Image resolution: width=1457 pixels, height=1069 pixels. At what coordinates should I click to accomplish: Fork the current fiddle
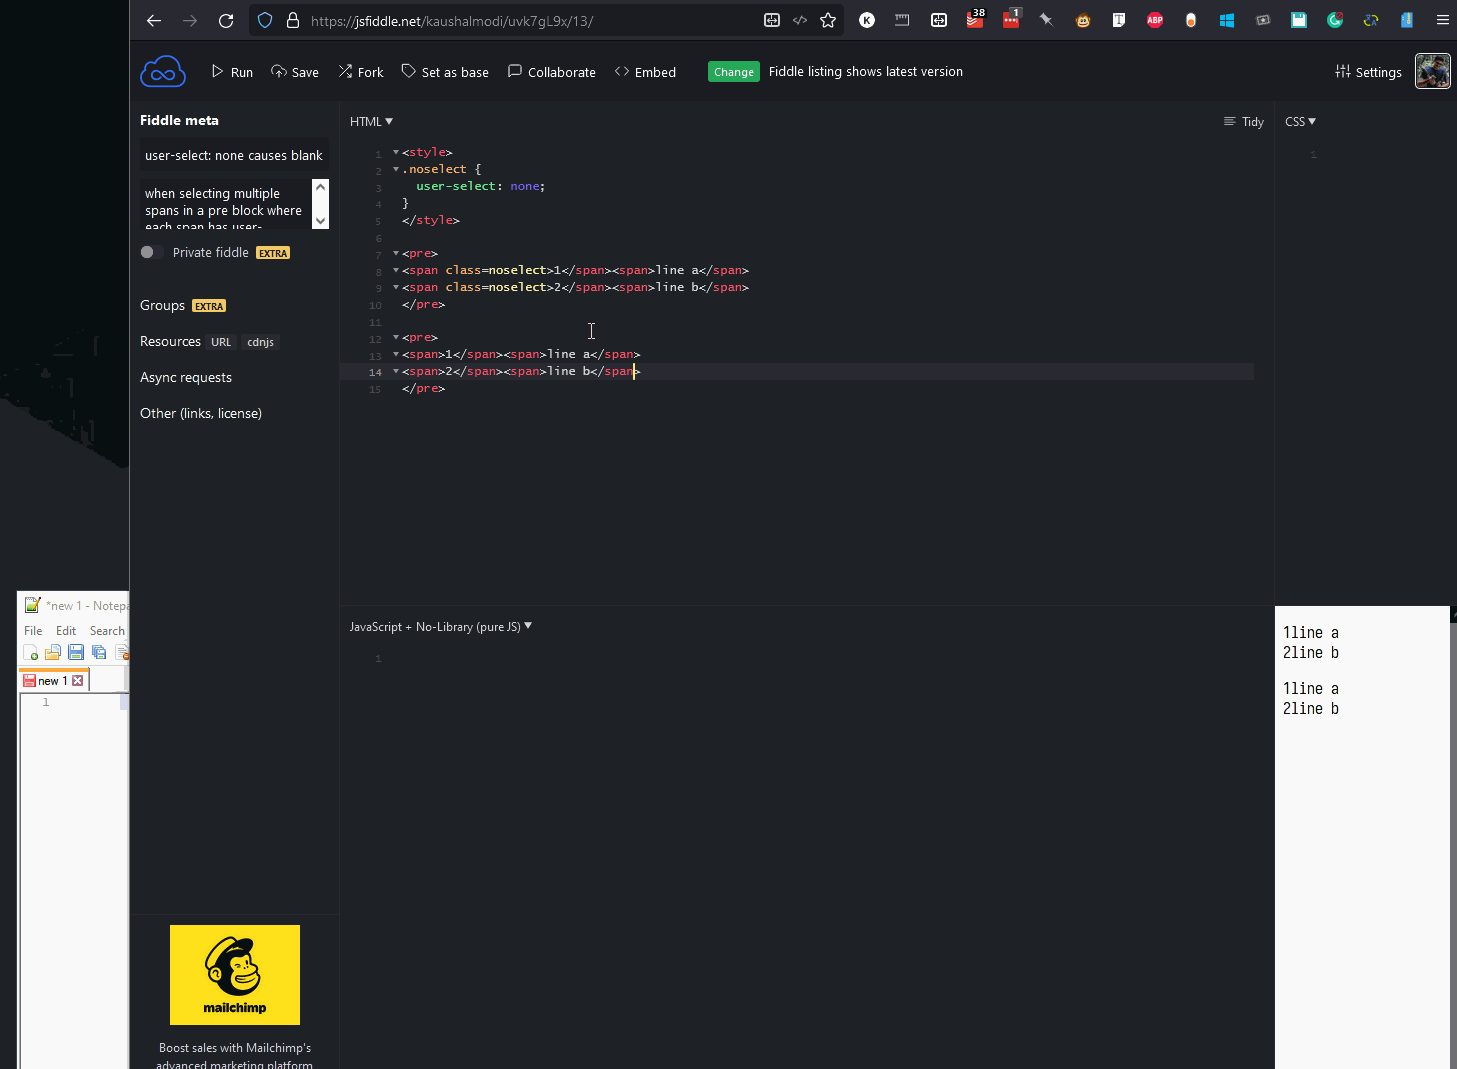pyautogui.click(x=360, y=71)
